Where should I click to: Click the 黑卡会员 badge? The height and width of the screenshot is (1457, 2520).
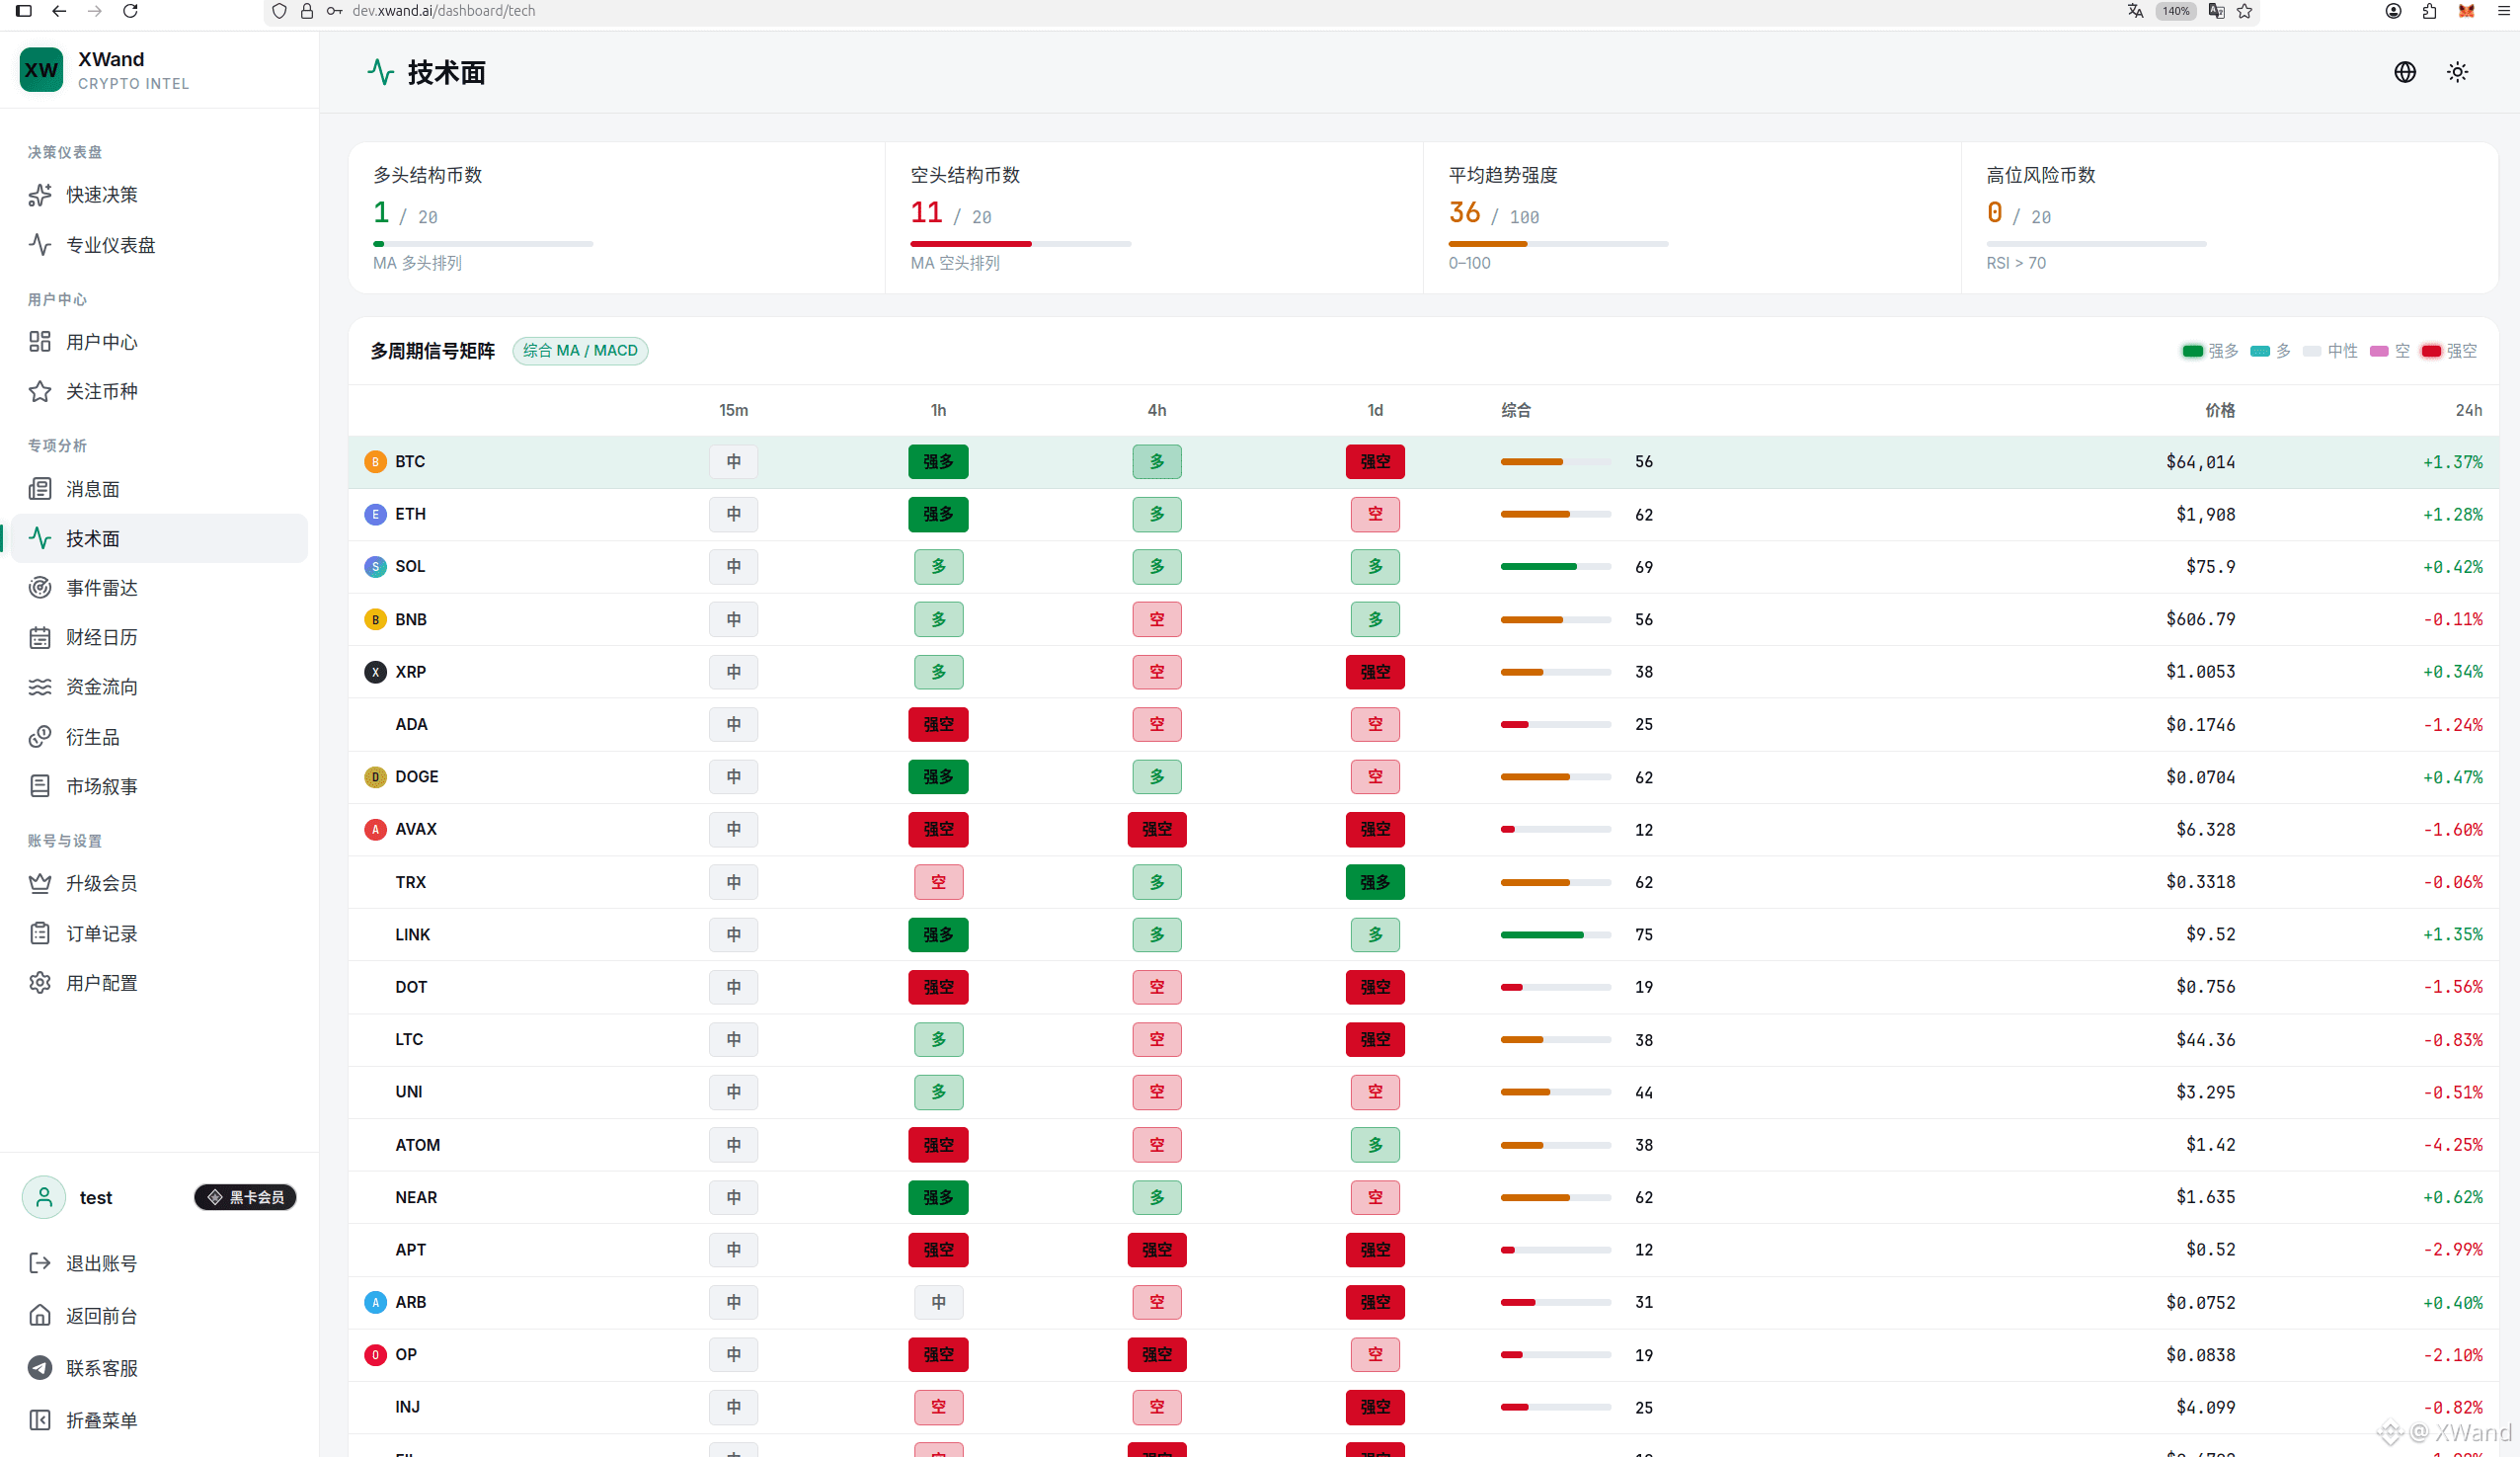point(245,1197)
